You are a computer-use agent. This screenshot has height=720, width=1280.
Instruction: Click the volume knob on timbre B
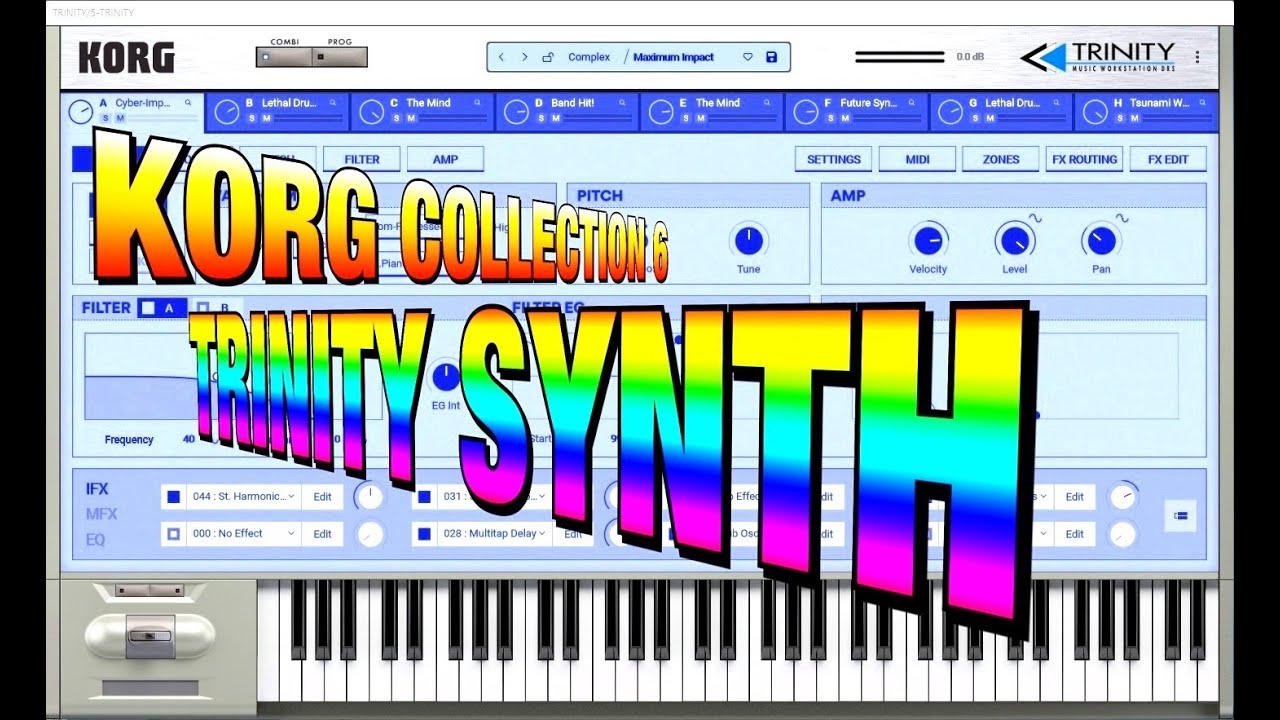point(227,112)
